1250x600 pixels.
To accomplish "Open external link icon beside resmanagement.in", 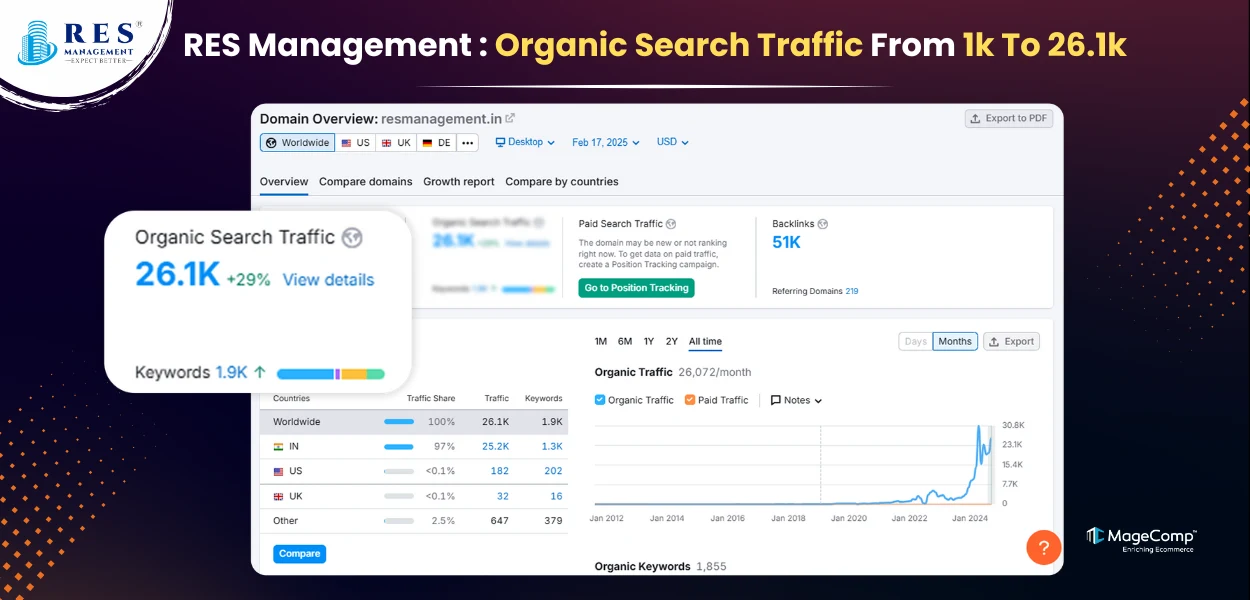I will (510, 118).
